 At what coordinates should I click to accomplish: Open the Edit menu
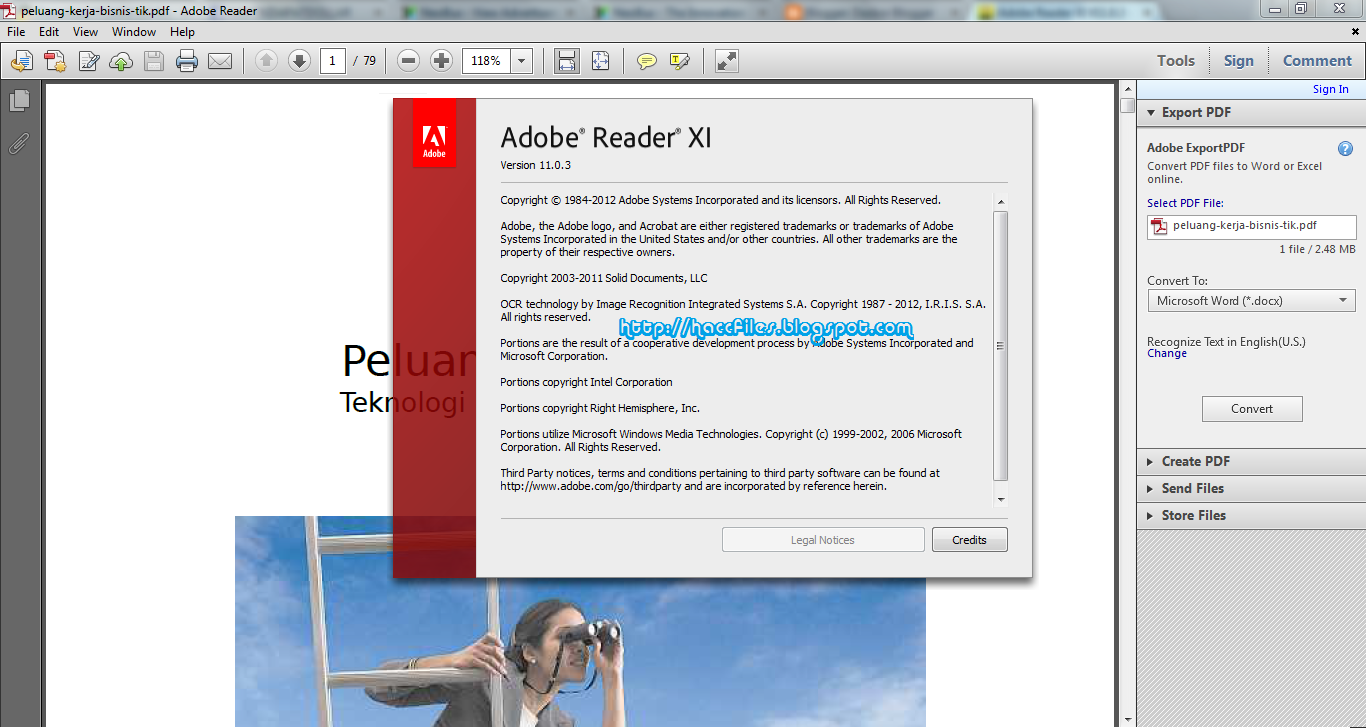tap(49, 32)
